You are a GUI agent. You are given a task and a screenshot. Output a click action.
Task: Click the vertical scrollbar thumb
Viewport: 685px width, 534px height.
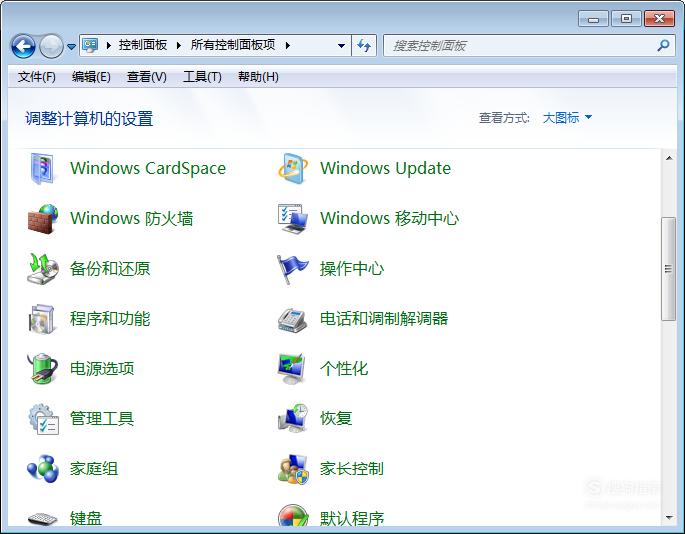point(668,269)
